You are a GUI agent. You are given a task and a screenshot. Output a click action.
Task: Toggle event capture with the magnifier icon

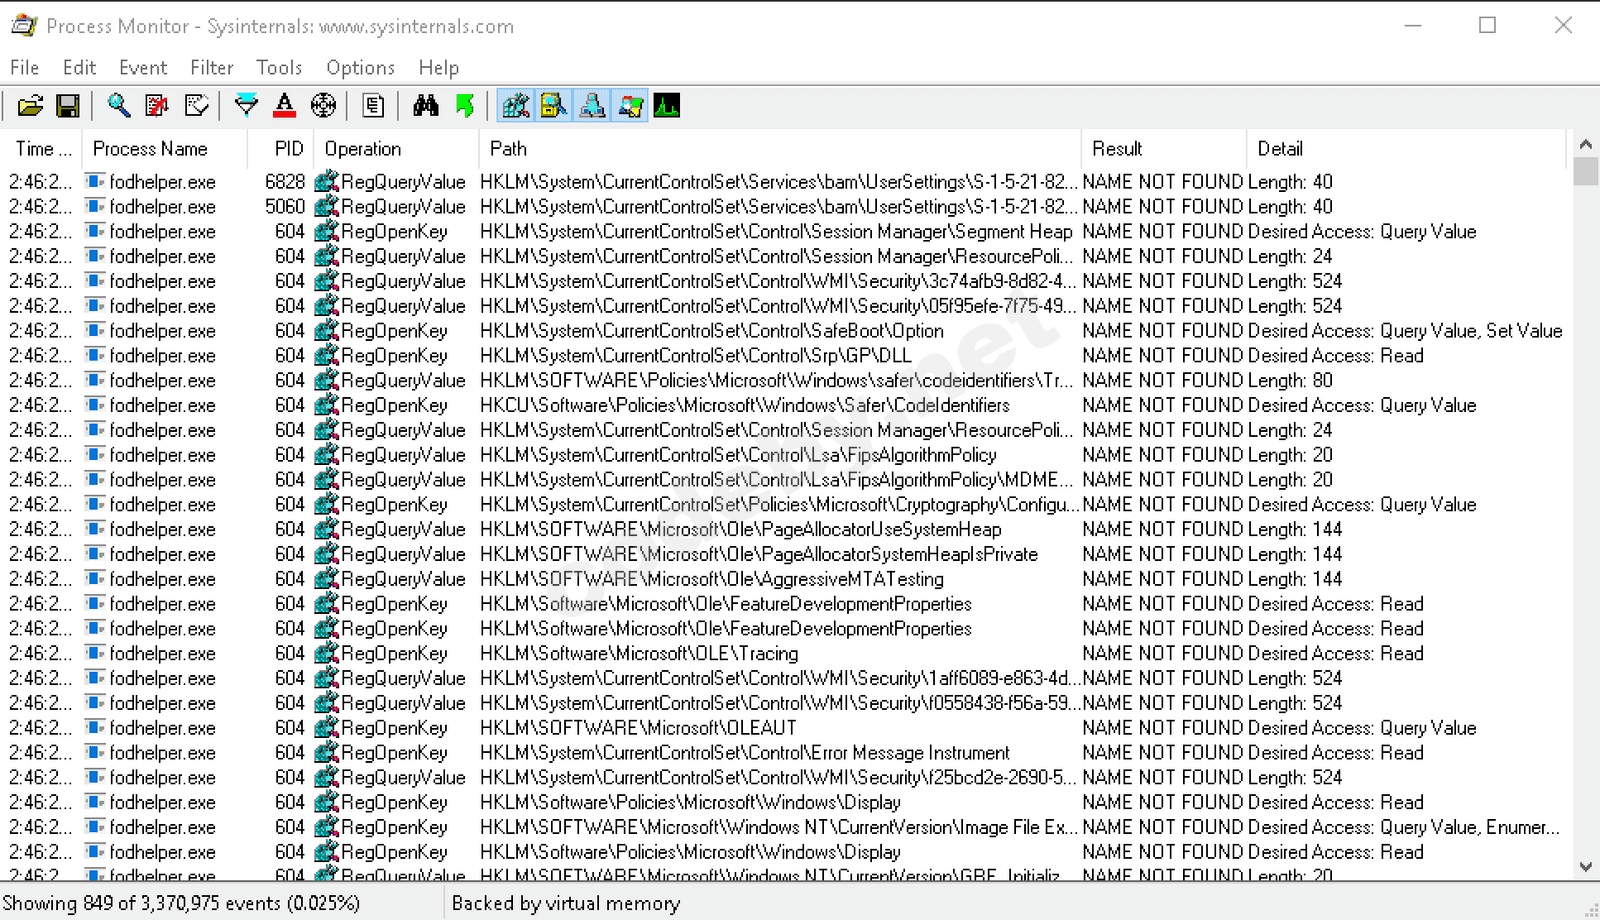119,106
